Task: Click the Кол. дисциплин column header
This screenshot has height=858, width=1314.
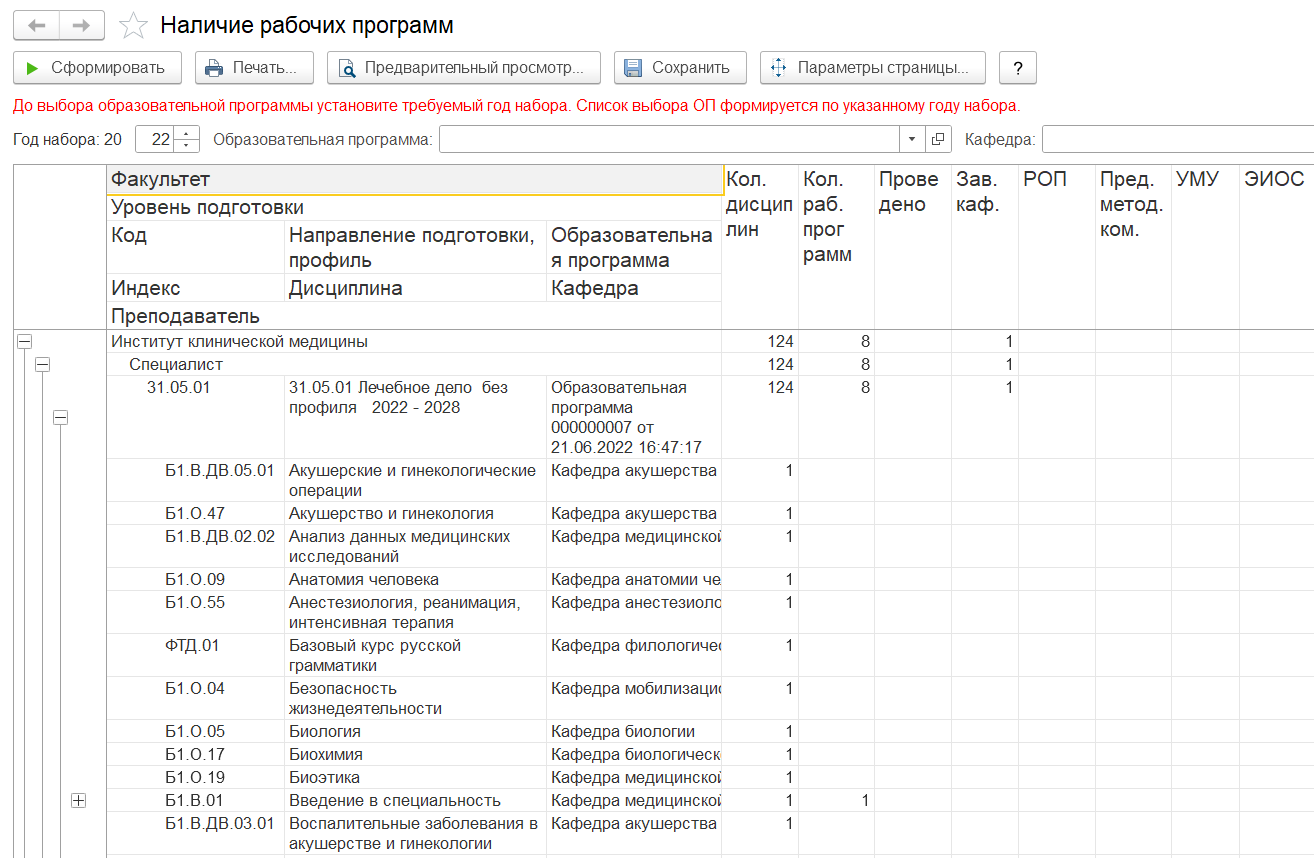Action: [760, 247]
